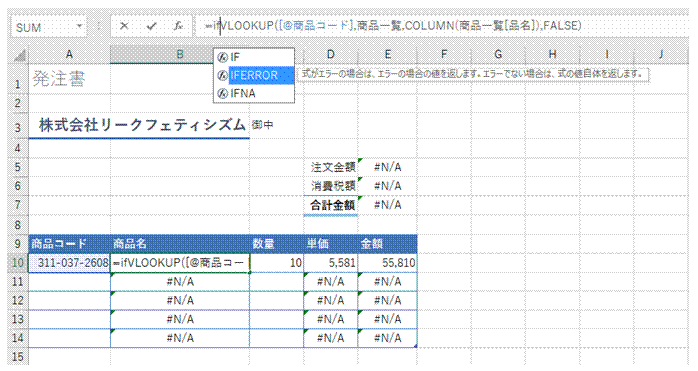Click the #N/A value next to 合計金額
The width and height of the screenshot is (698, 371).
click(387, 205)
